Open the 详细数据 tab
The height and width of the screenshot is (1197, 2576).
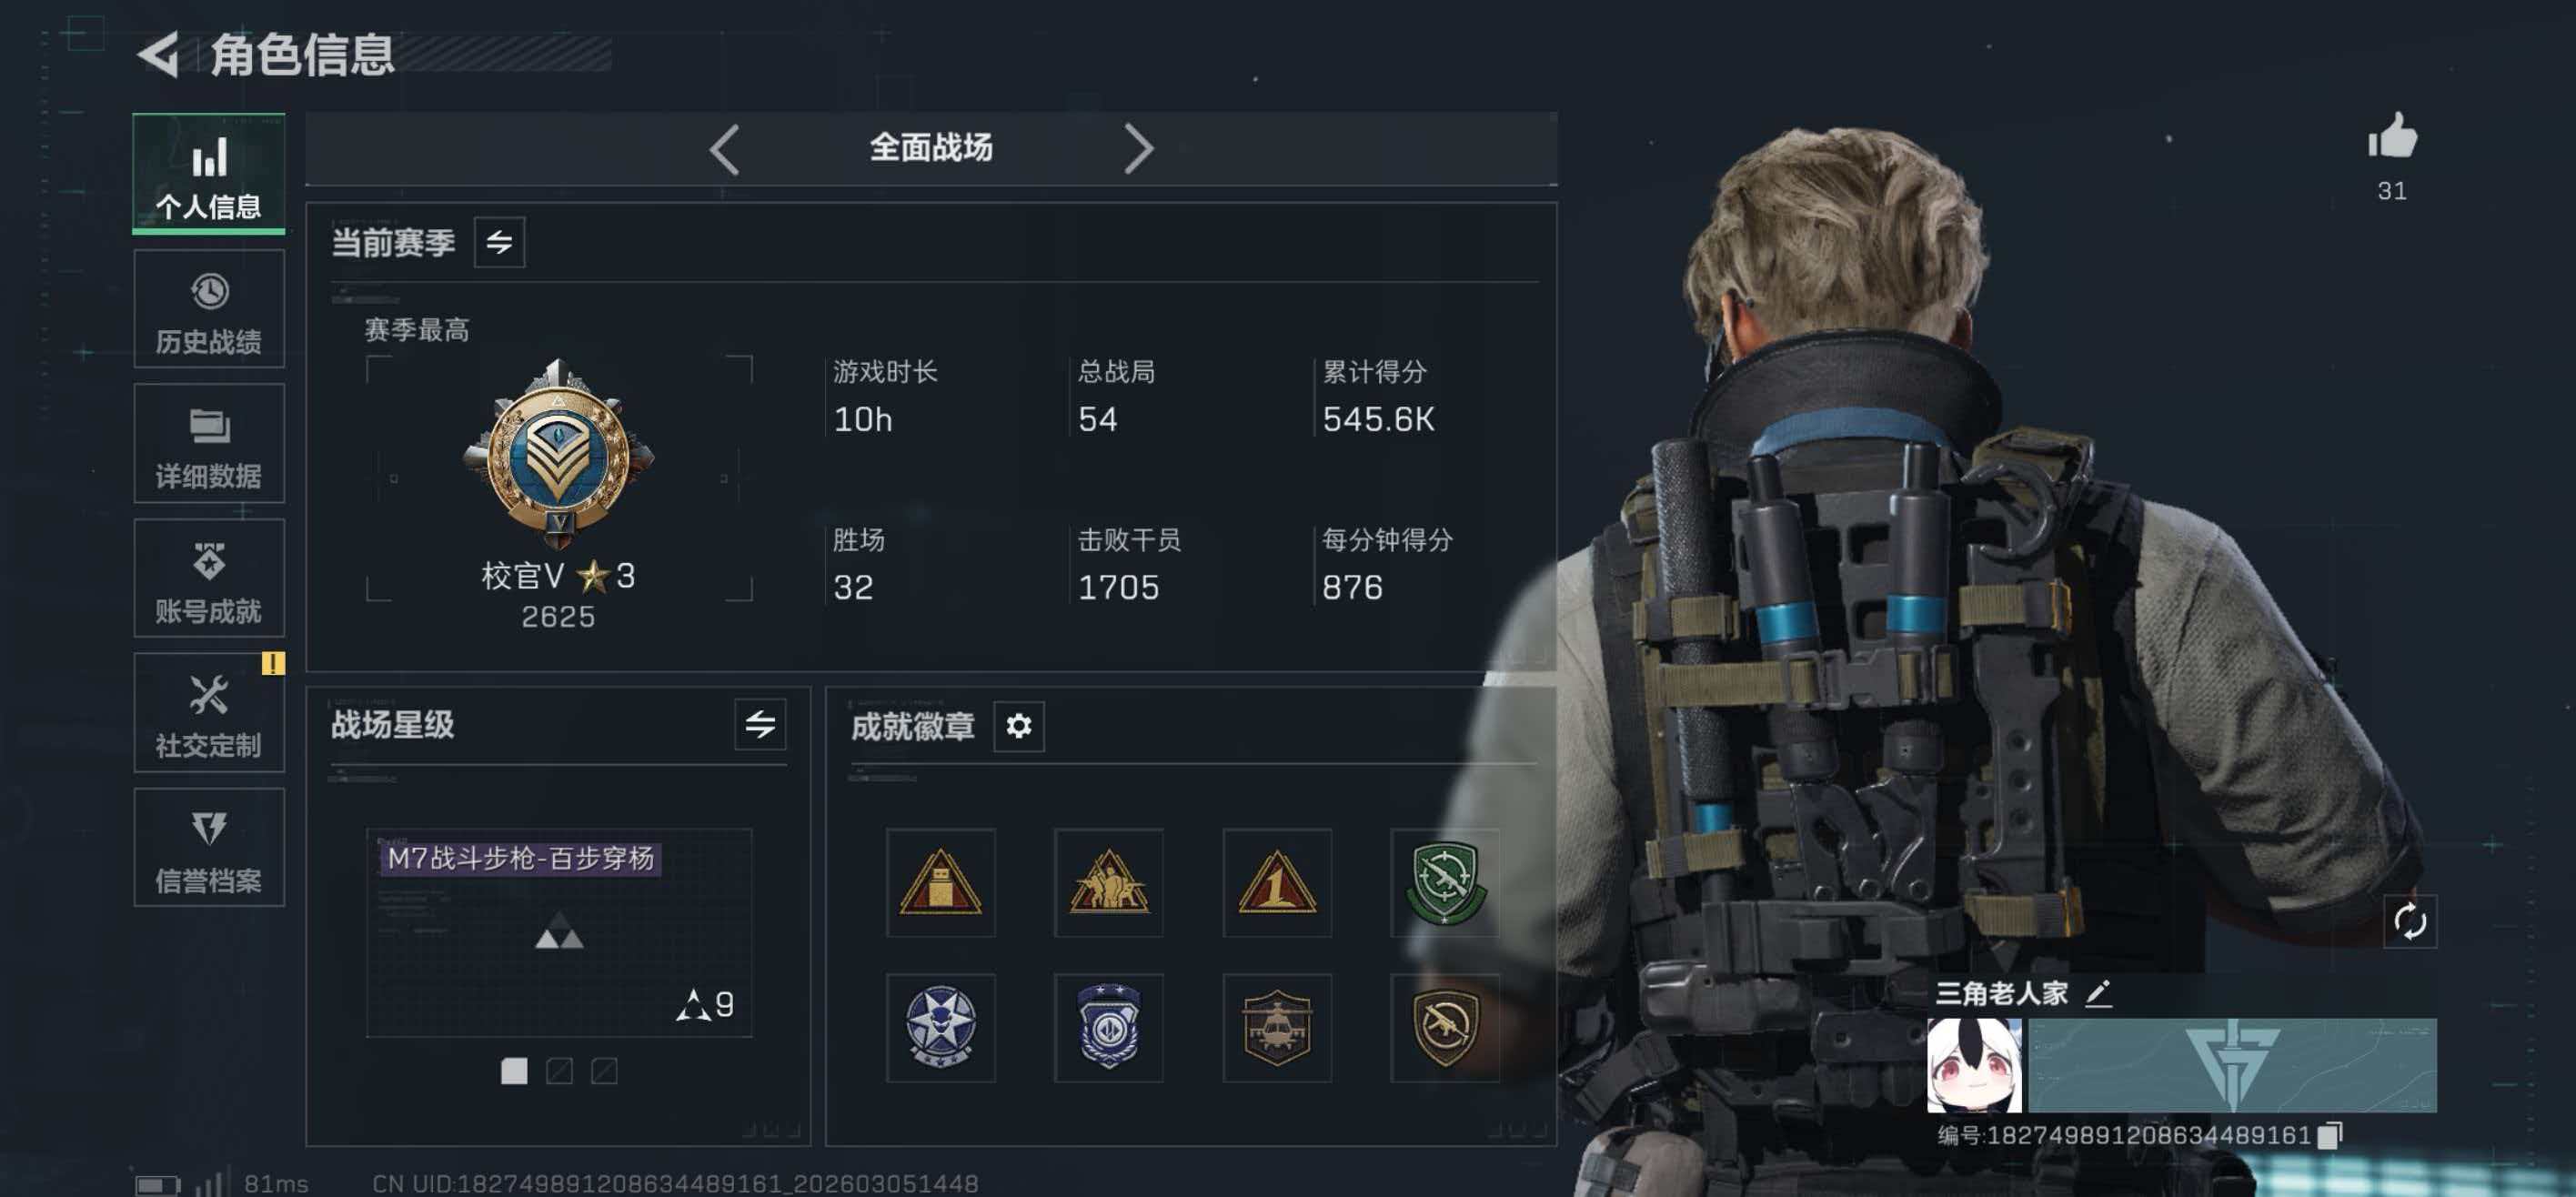coord(209,443)
